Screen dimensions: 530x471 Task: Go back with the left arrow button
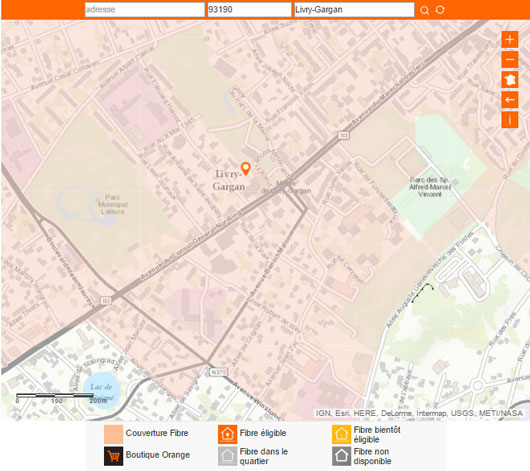510,100
